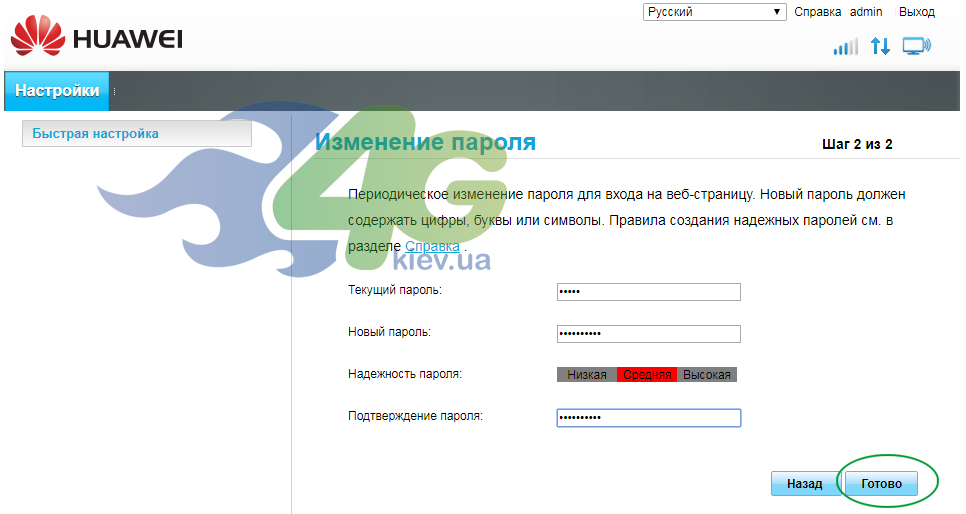The height and width of the screenshot is (514, 966).
Task: Click the Готово button
Action: point(881,484)
